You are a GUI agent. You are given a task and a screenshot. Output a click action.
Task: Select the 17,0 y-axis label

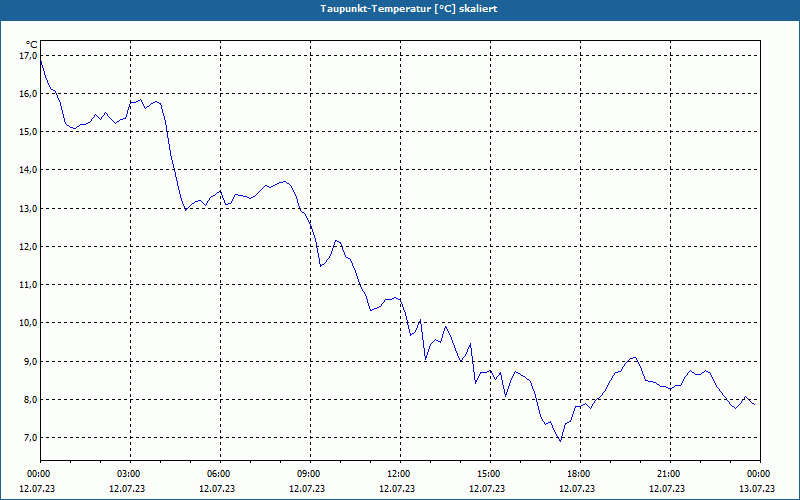28,55
